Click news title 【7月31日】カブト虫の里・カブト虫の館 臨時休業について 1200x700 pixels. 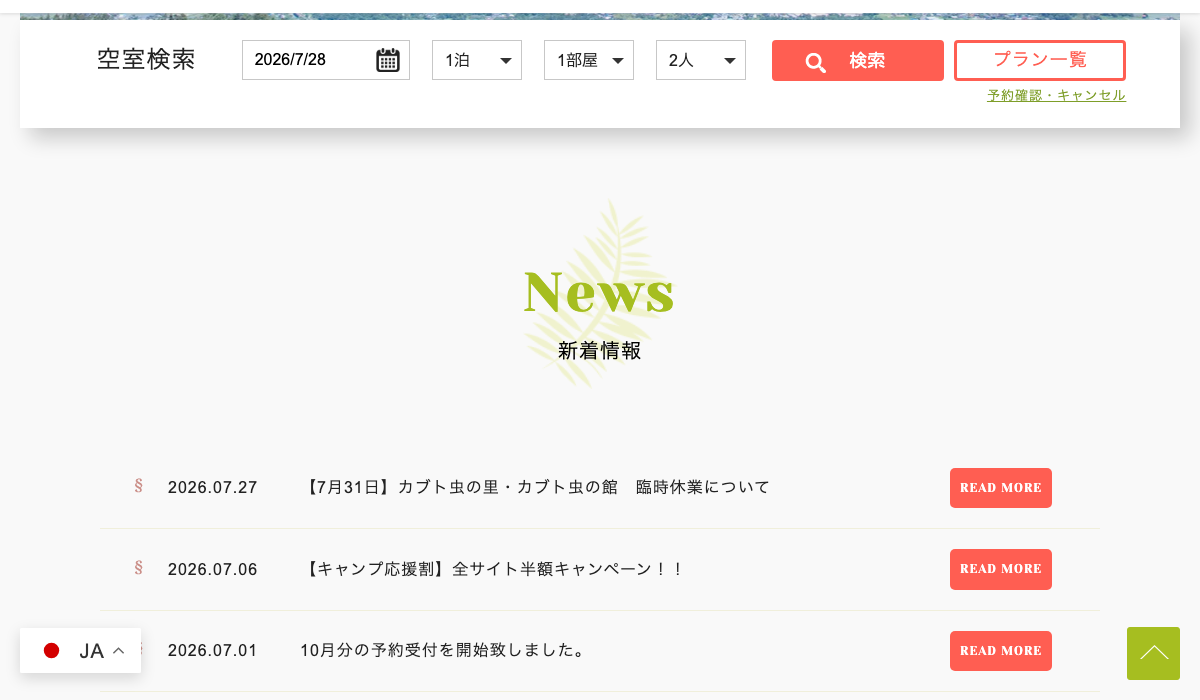tap(536, 487)
